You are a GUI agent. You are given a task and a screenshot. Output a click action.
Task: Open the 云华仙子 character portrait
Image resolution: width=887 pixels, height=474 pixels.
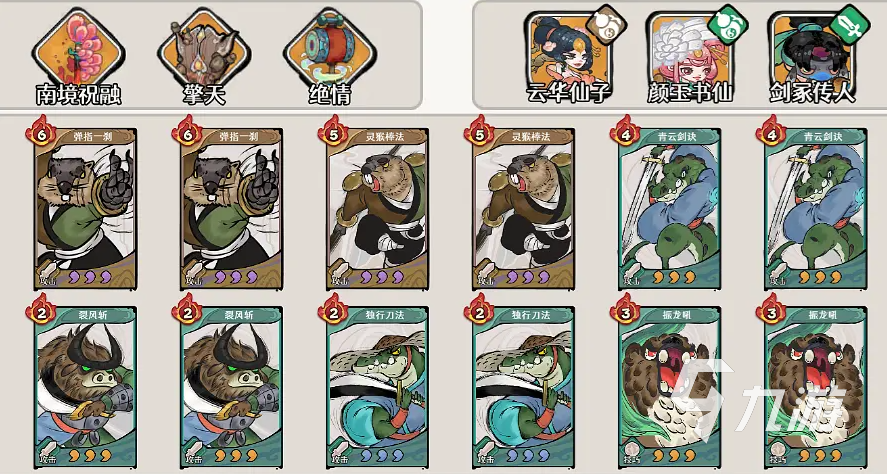pyautogui.click(x=567, y=52)
